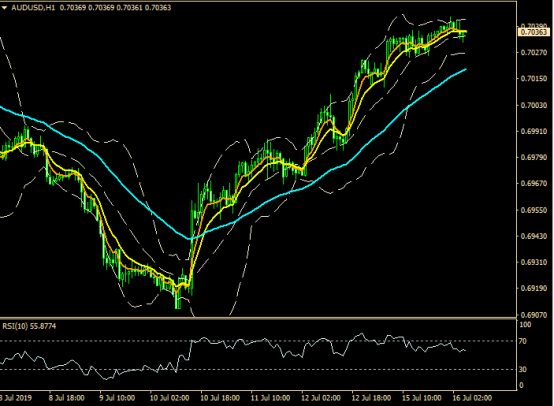
Task: Click the 0.69070 price scale label
Action: point(534,314)
